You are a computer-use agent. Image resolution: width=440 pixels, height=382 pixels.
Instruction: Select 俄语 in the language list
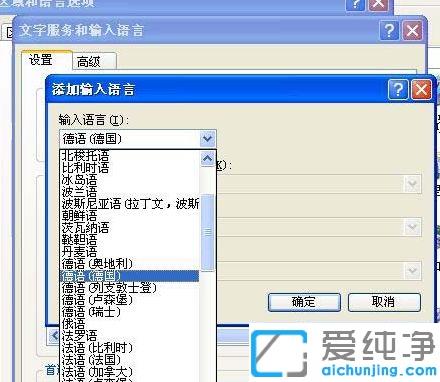click(130, 324)
